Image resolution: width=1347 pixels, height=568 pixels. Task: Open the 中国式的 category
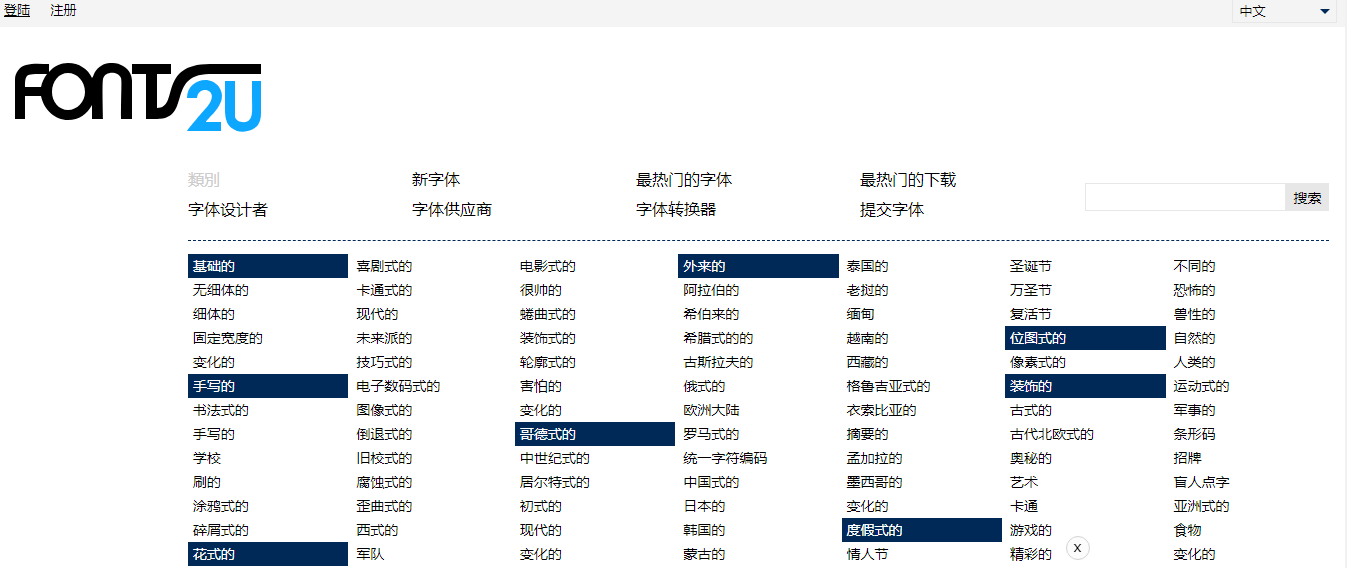(711, 482)
